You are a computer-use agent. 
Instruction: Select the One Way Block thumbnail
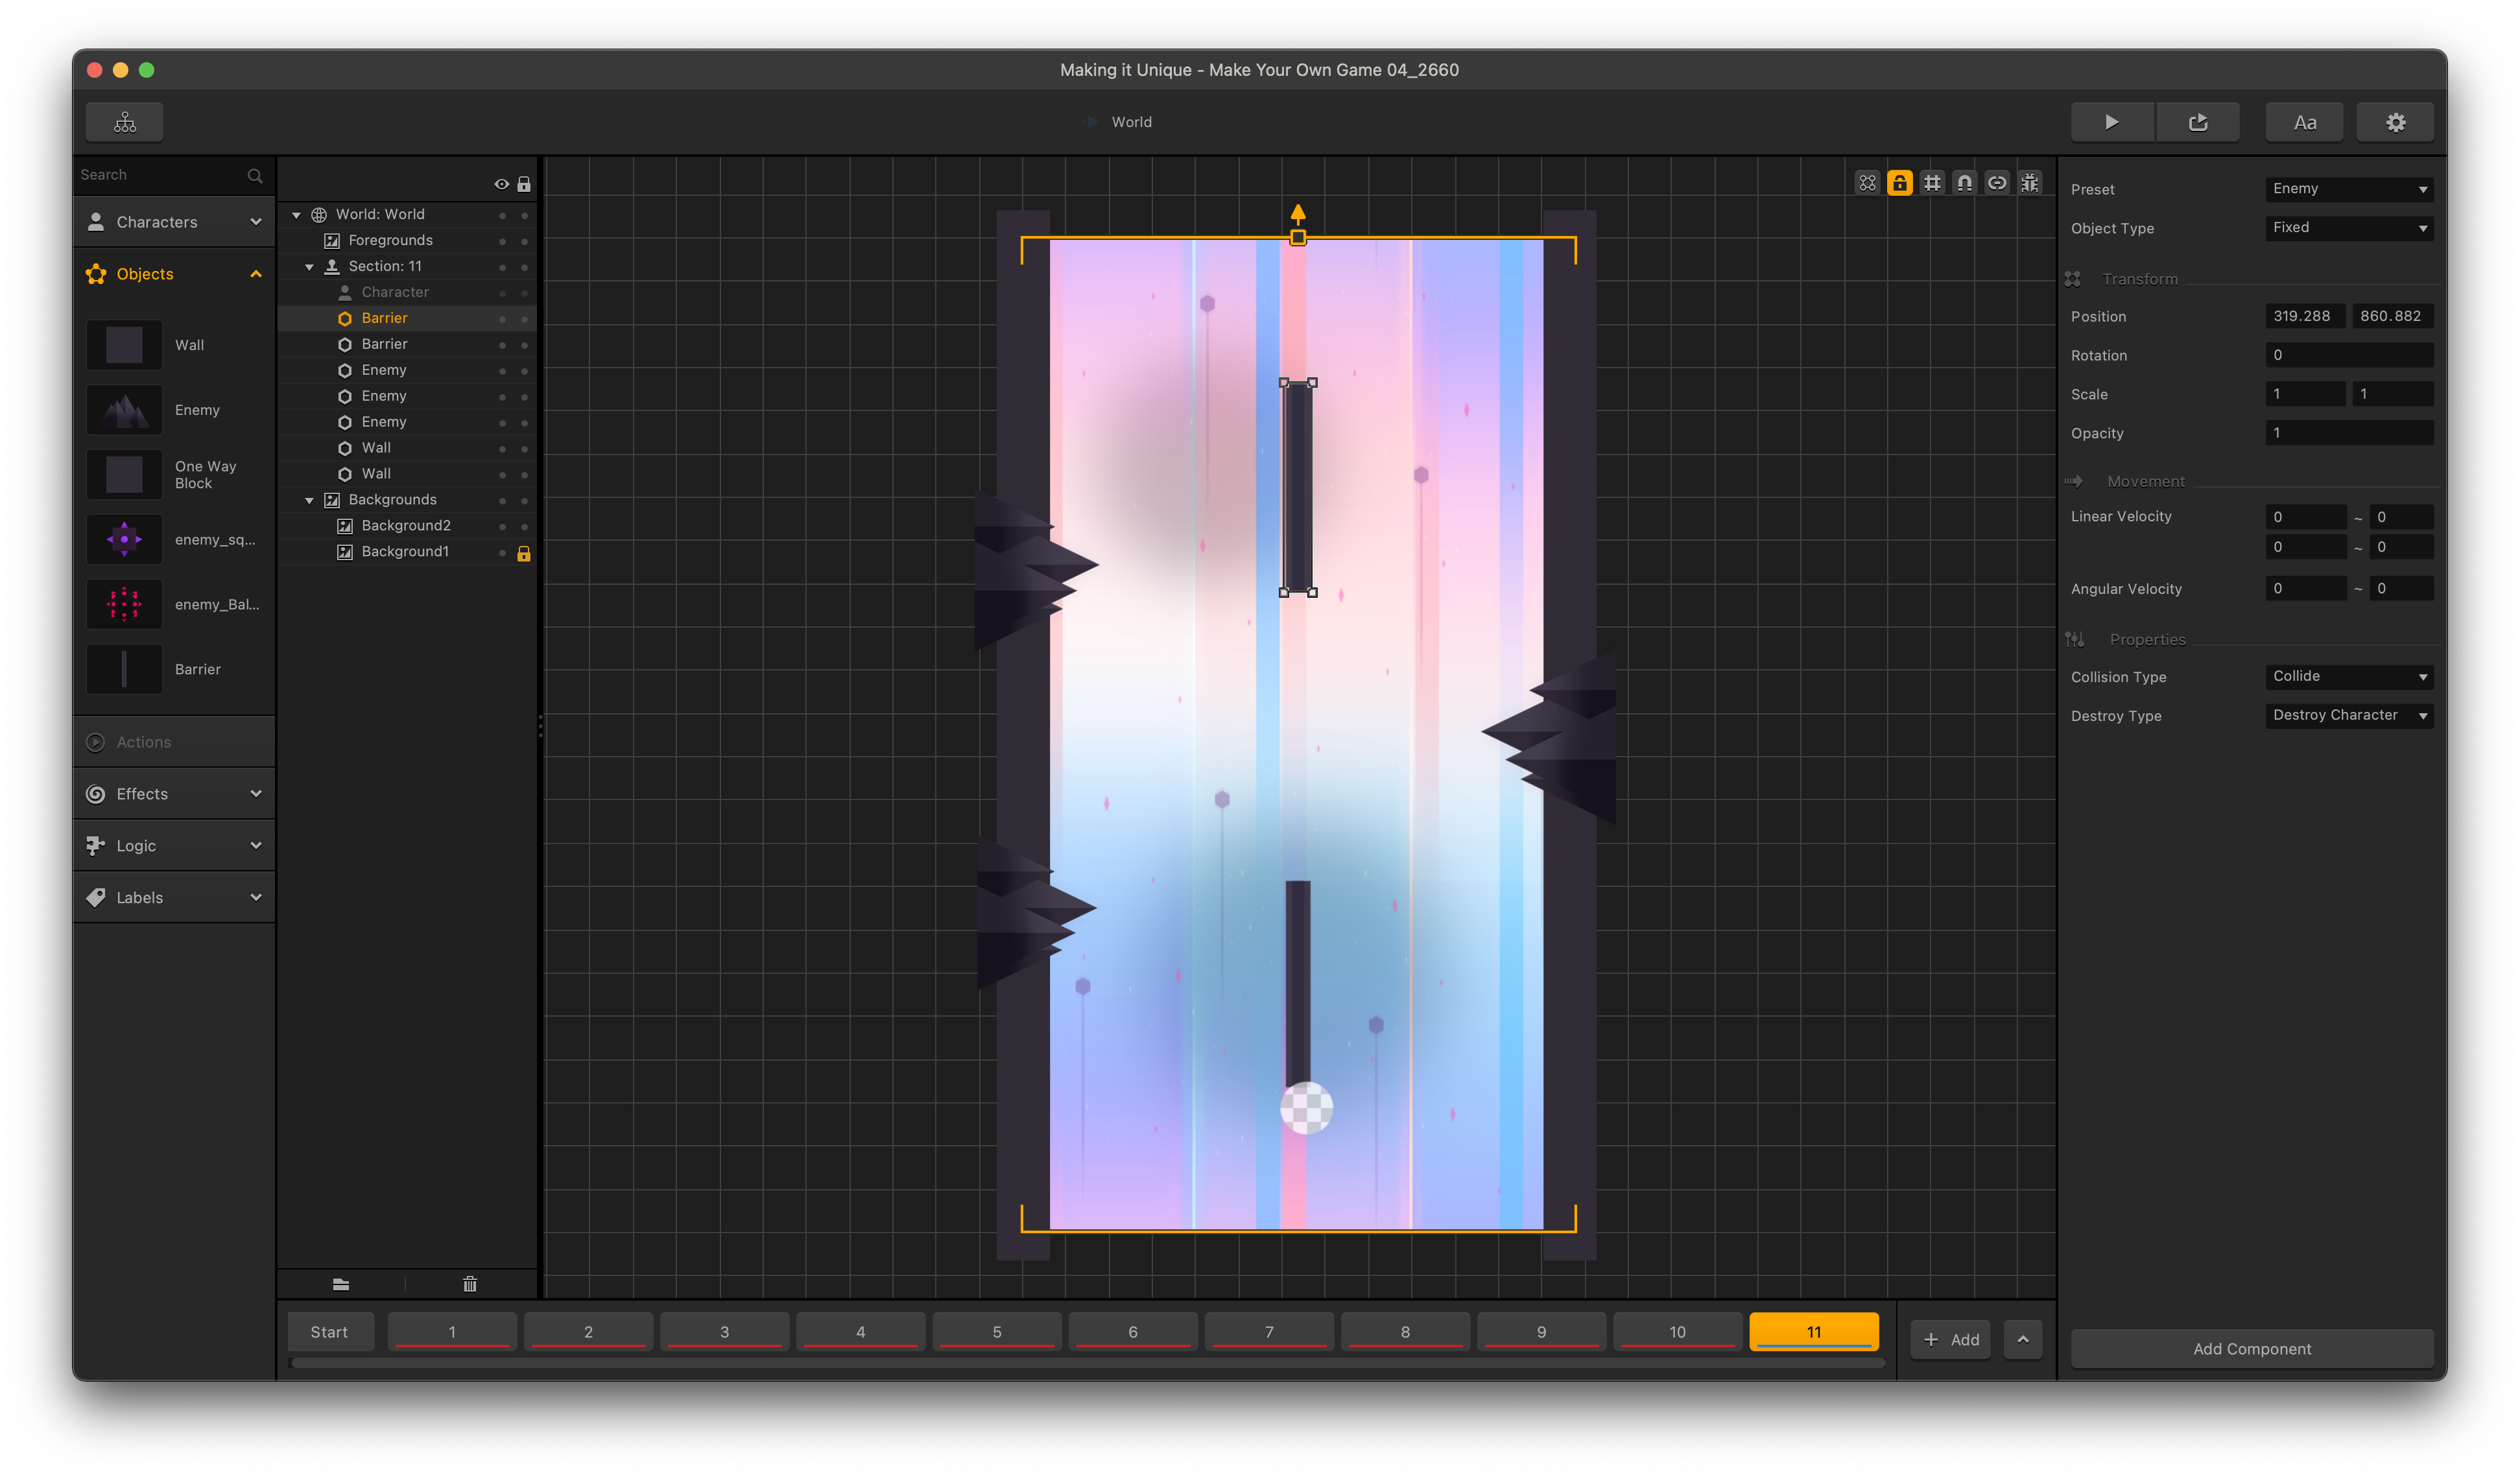[x=124, y=475]
